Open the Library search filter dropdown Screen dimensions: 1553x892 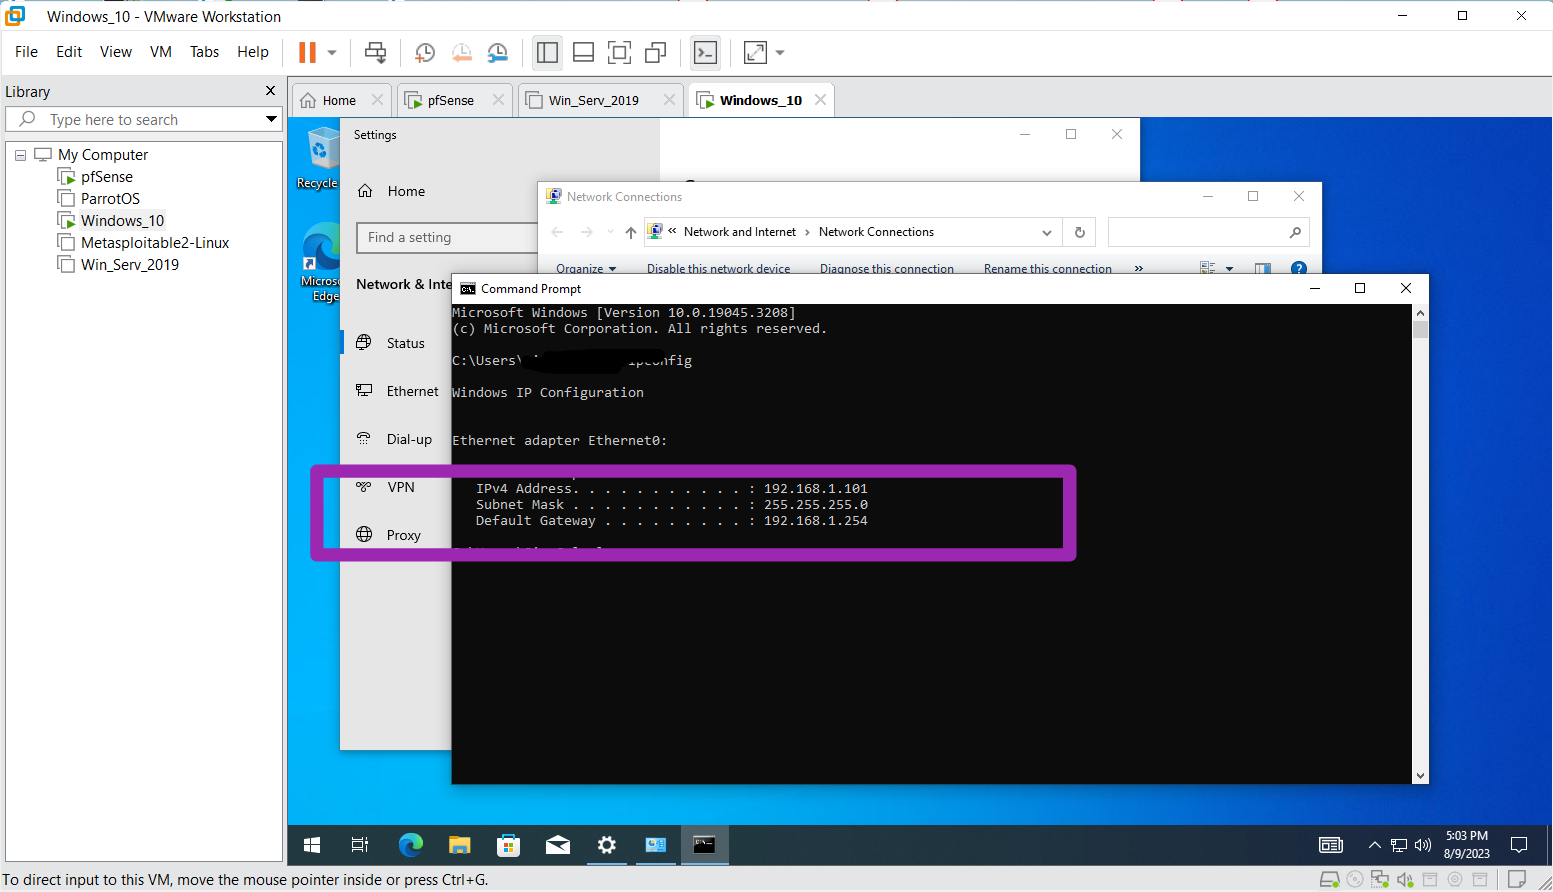pos(271,120)
